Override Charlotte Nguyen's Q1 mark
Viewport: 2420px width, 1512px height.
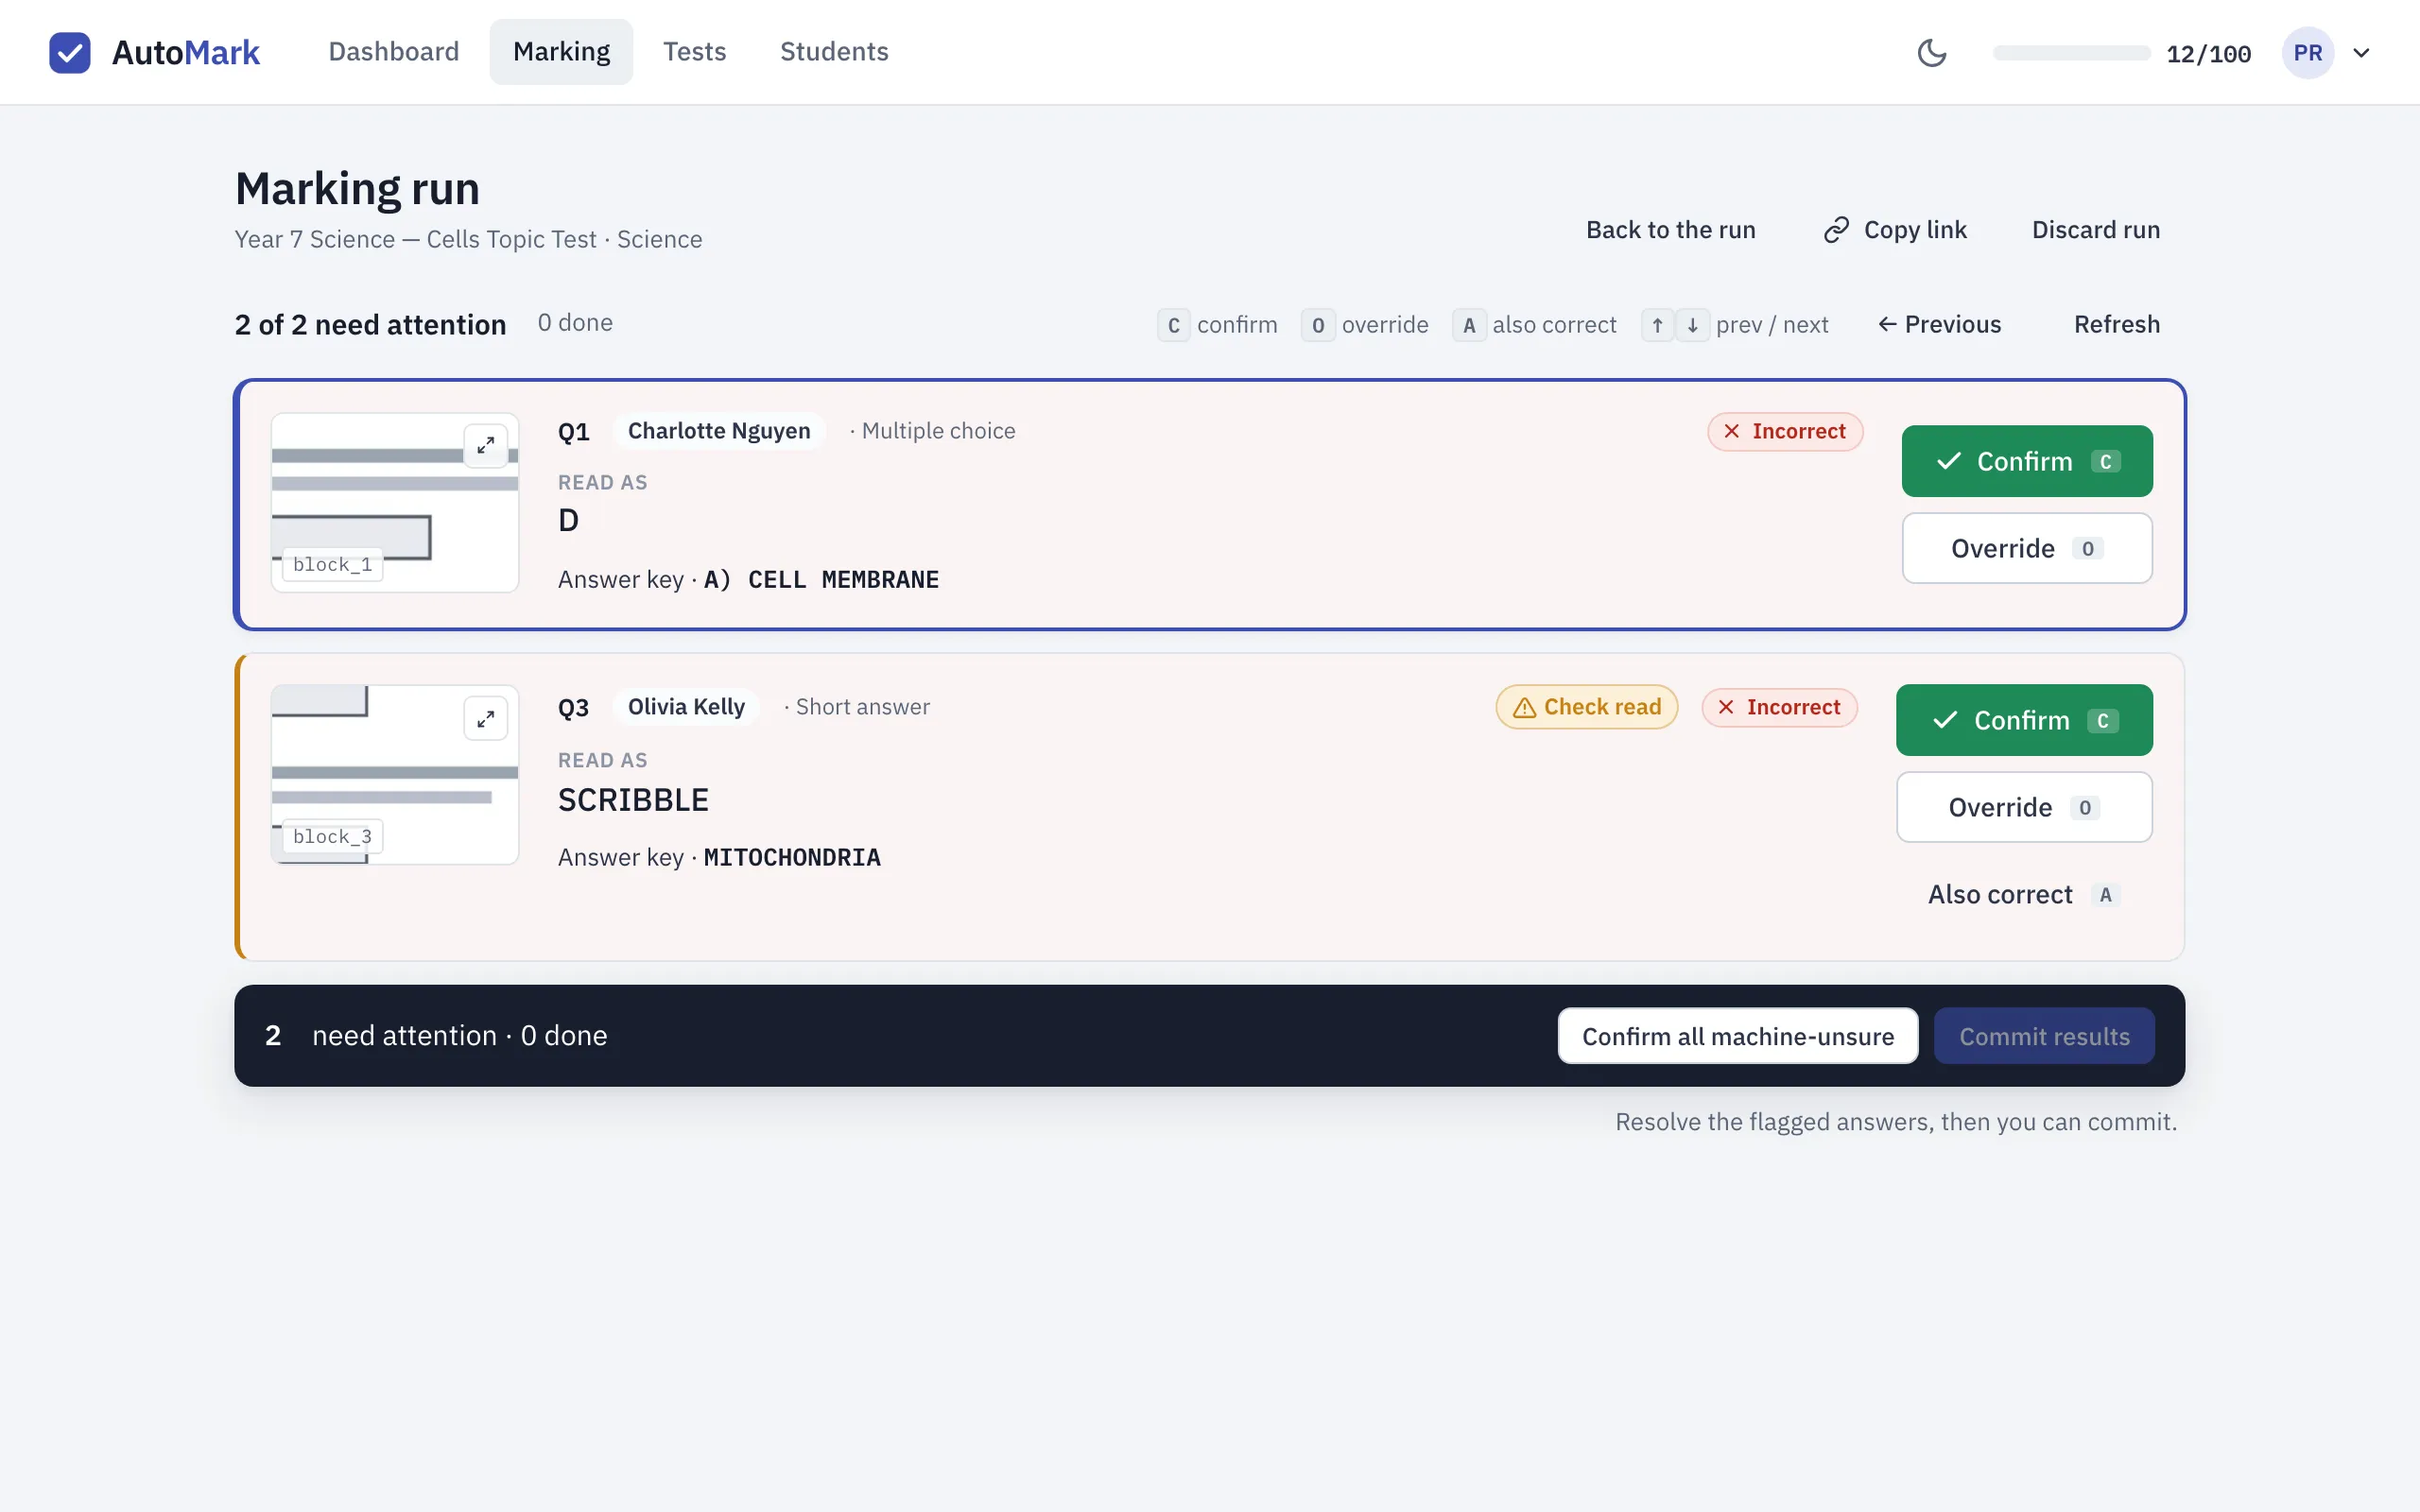click(2027, 548)
